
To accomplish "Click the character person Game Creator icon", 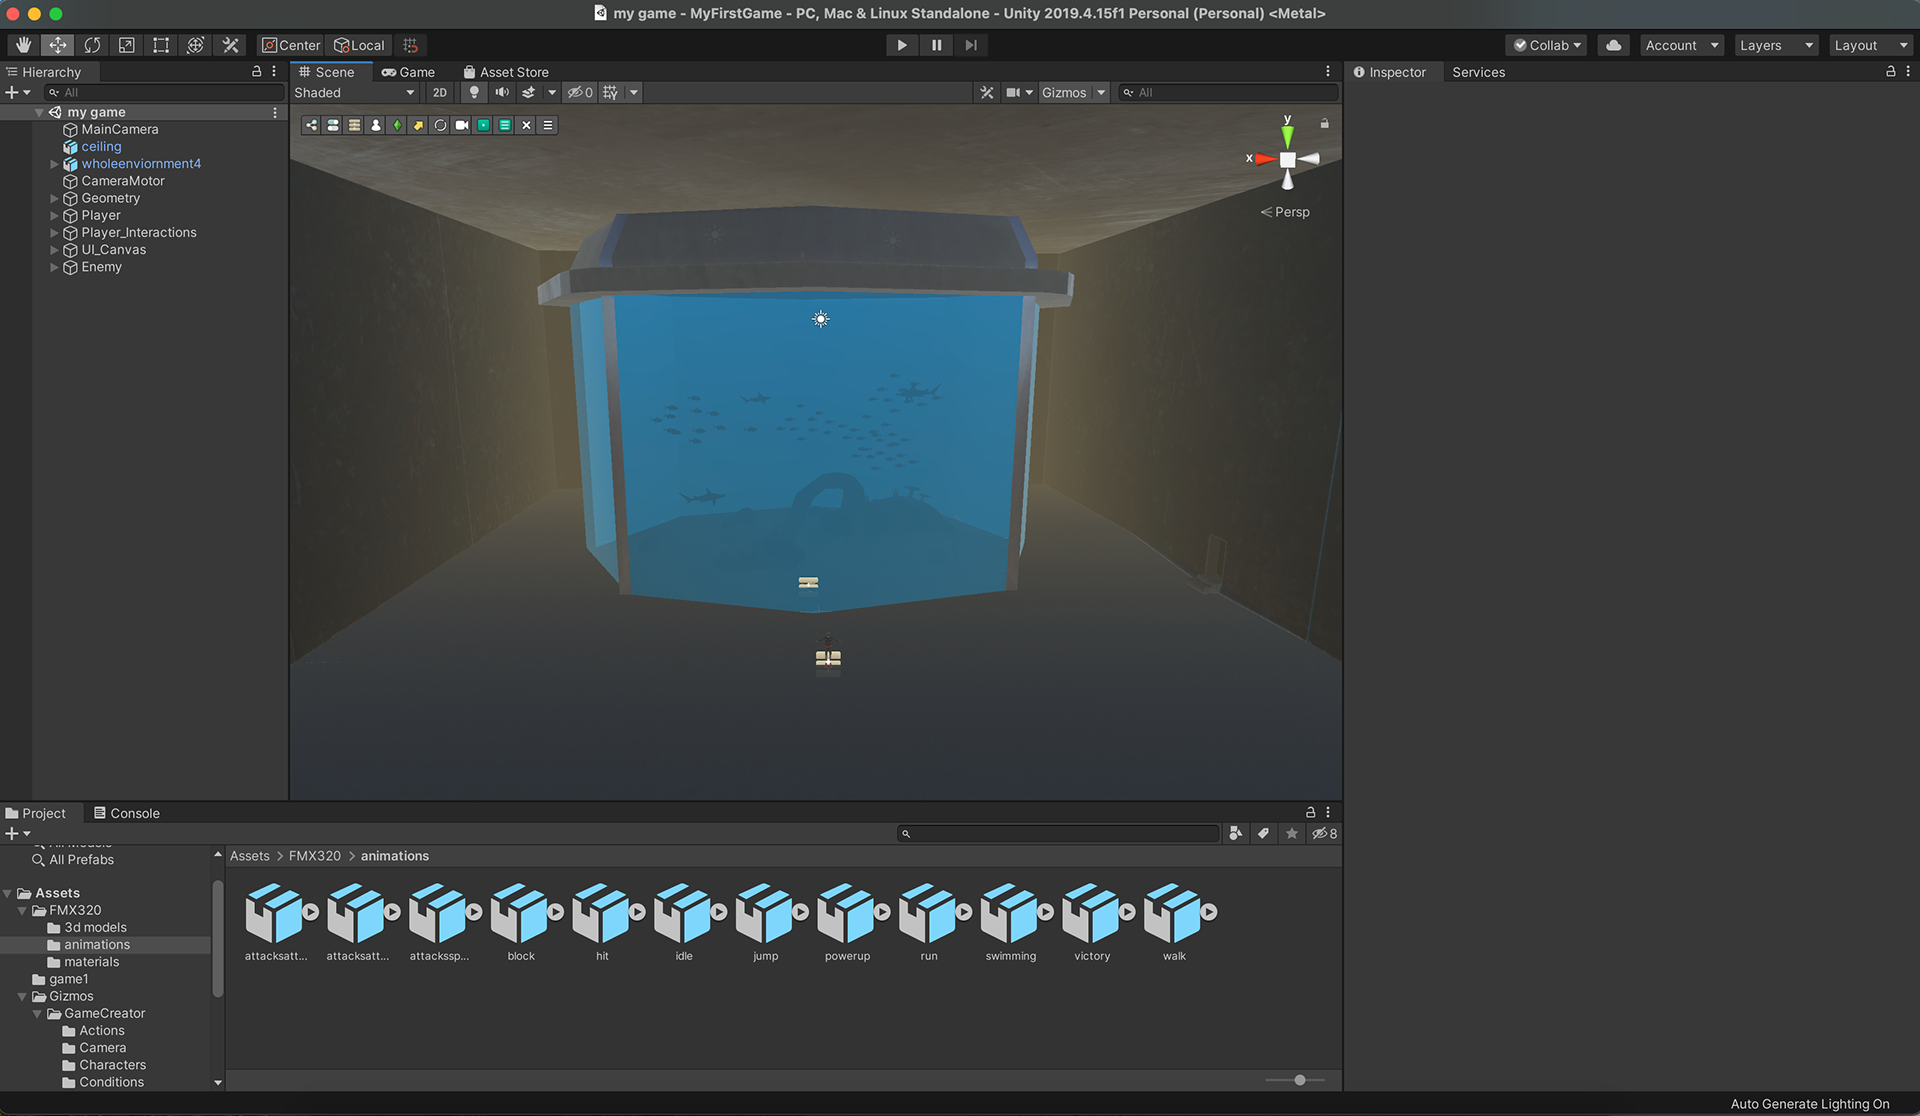I will [376, 125].
